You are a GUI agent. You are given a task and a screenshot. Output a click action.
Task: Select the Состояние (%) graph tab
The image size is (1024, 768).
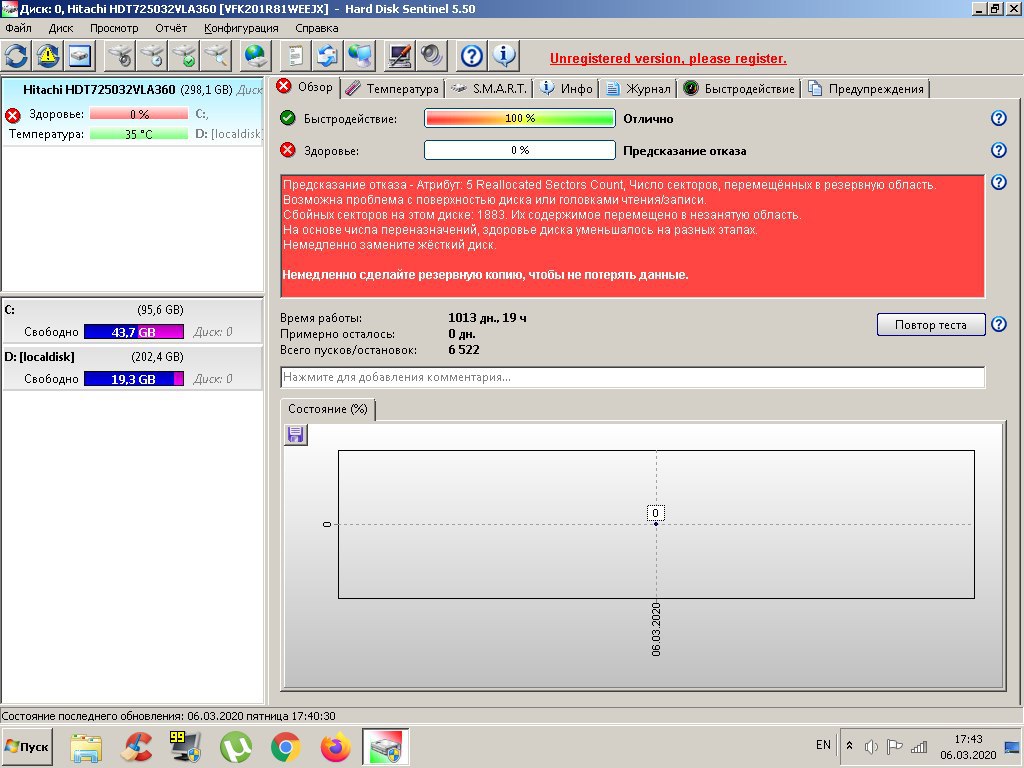tap(327, 409)
